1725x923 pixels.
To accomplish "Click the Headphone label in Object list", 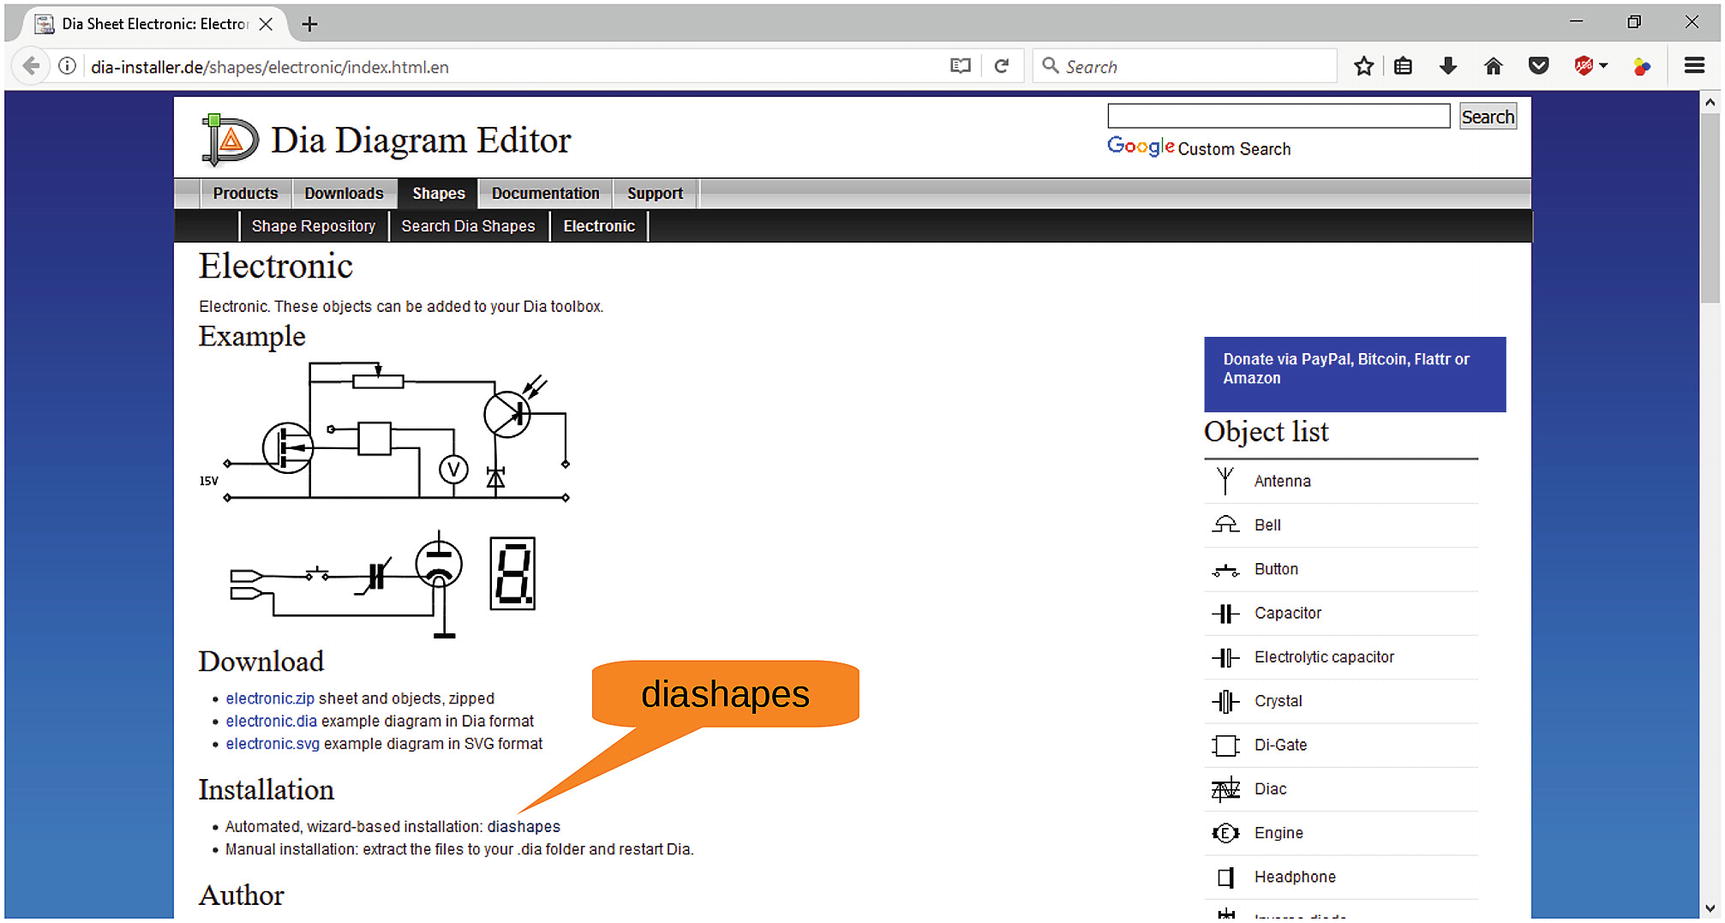I will pos(1295,877).
